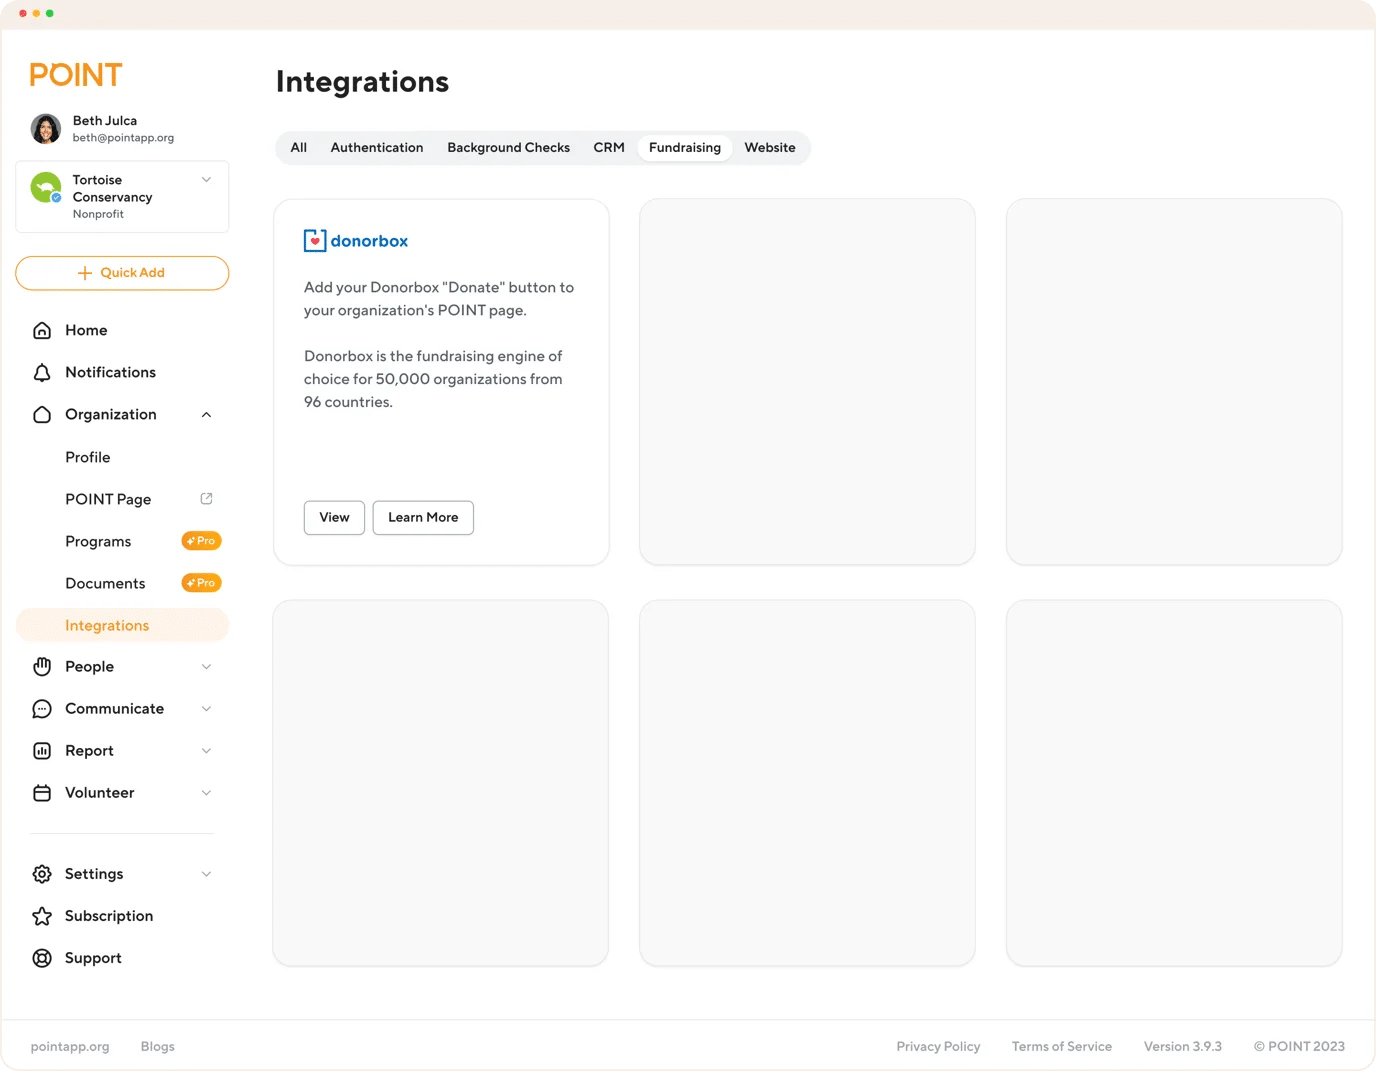Screen dimensions: 1376x1071
Task: Click Beth Julca's profile avatar
Action: tap(45, 128)
